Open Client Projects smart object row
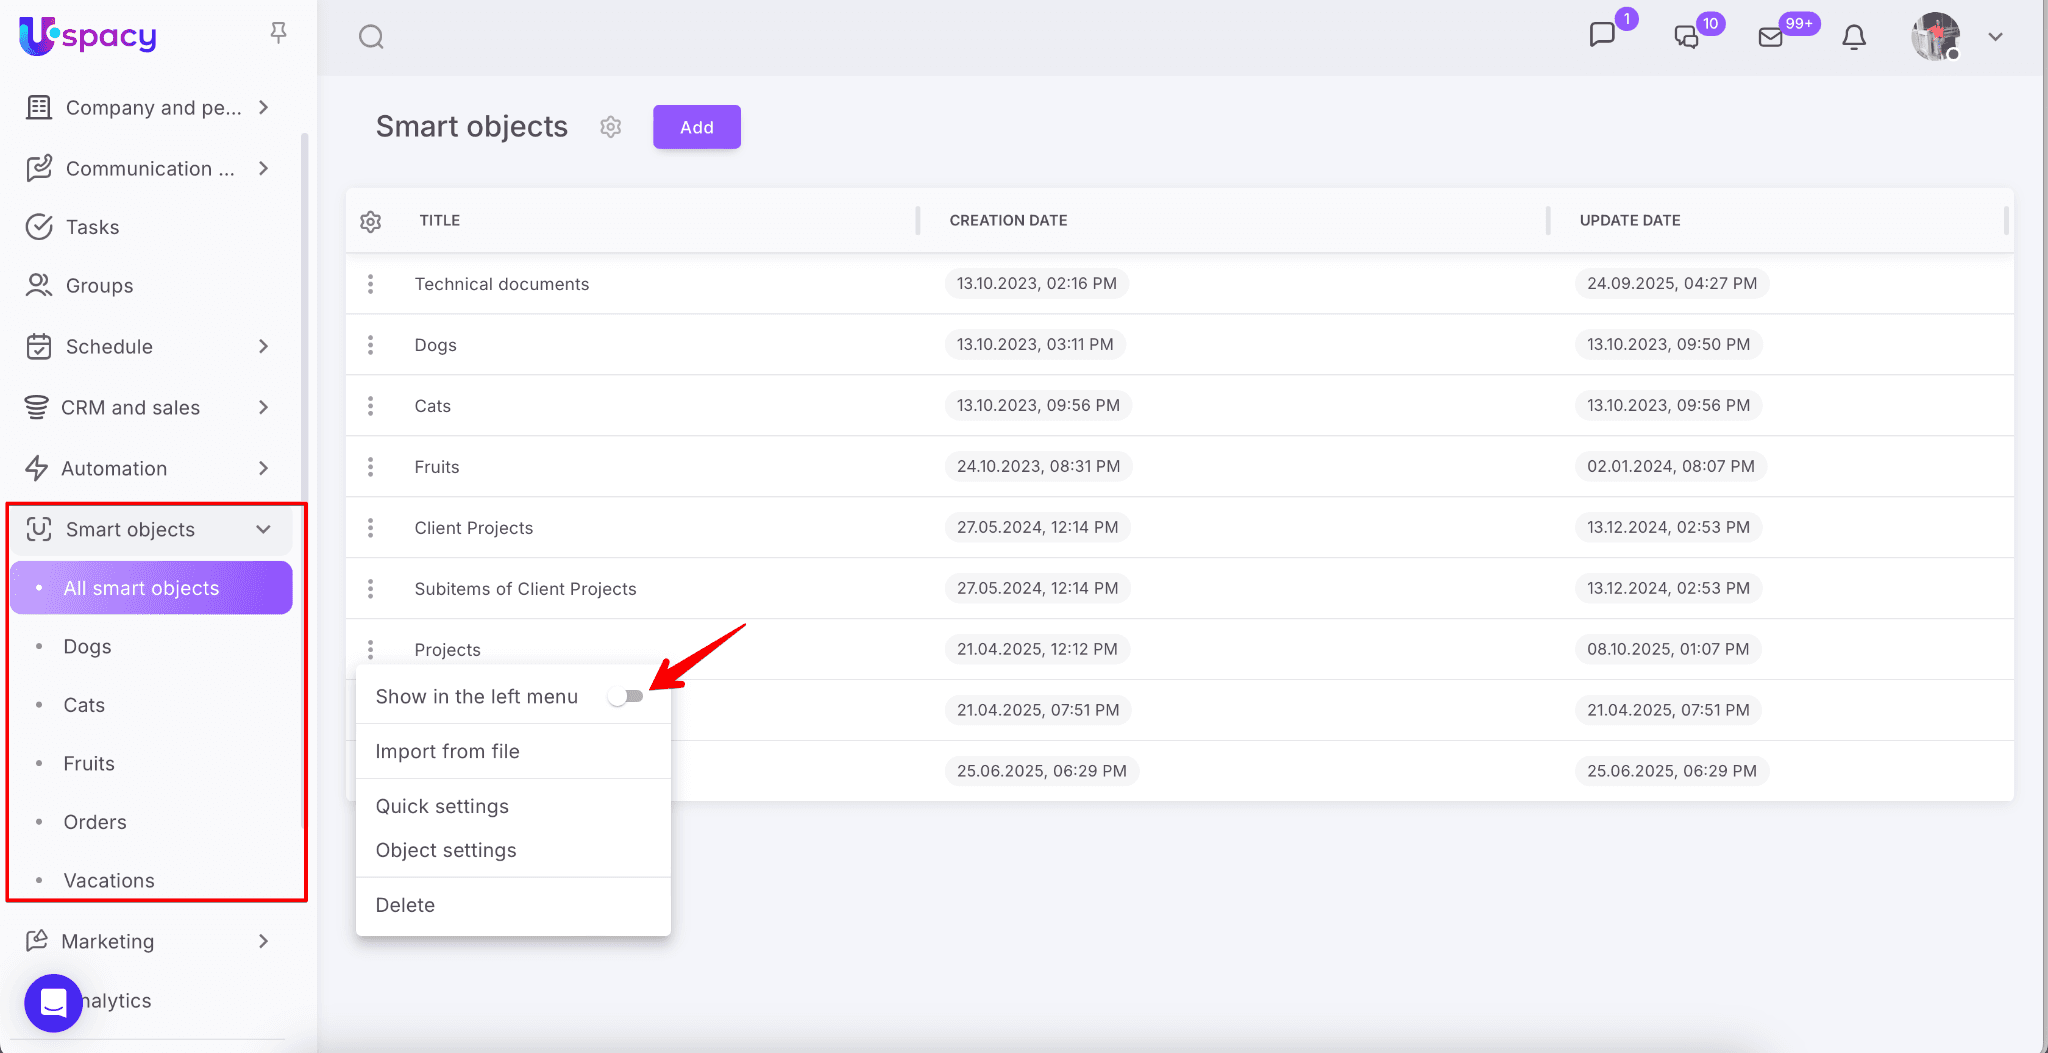 pyautogui.click(x=474, y=528)
